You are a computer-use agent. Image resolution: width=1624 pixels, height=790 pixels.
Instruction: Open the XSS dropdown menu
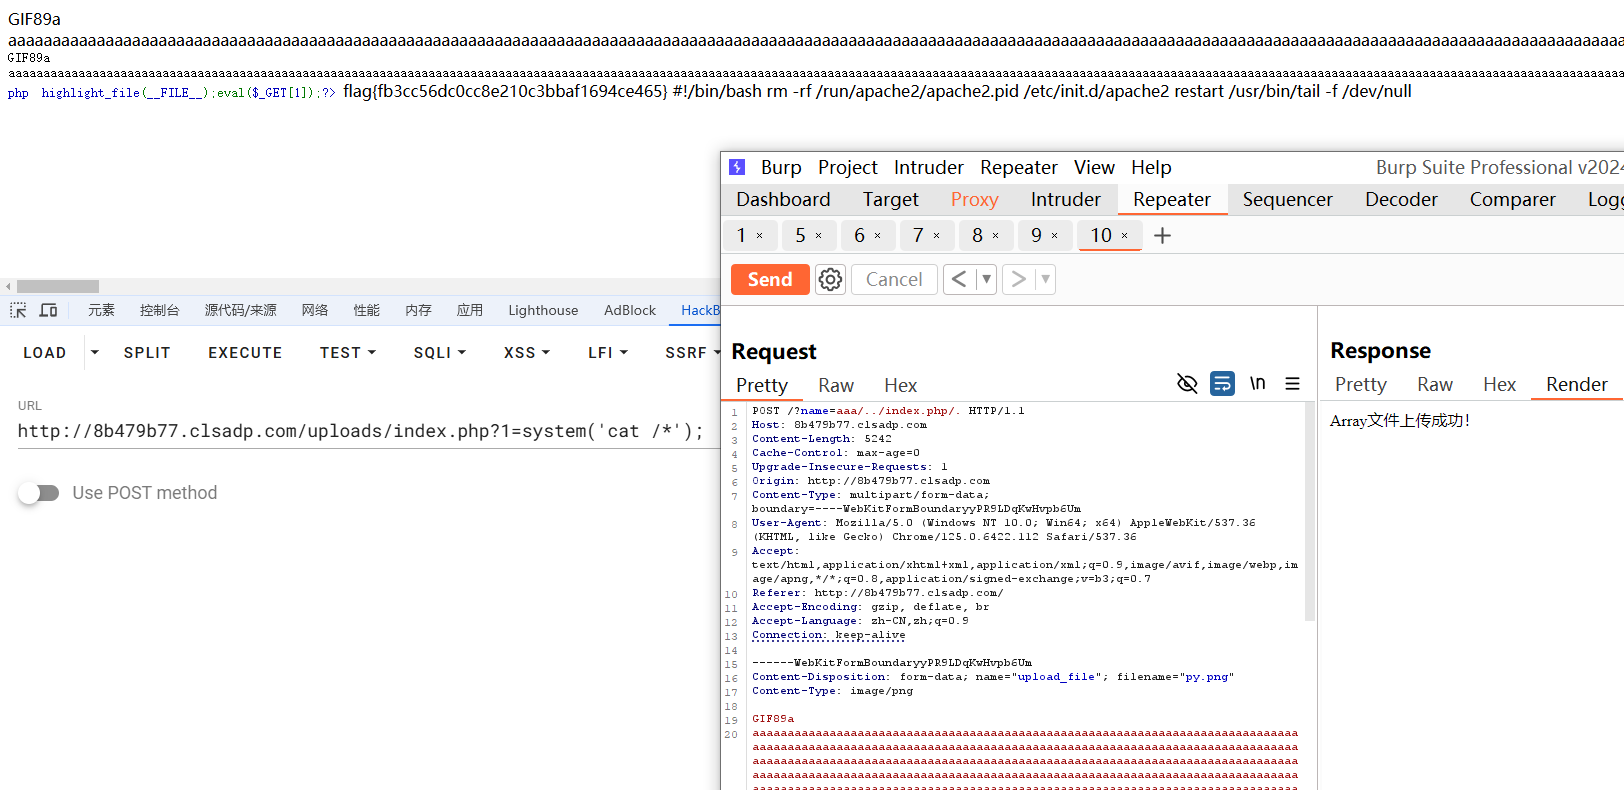pos(527,353)
